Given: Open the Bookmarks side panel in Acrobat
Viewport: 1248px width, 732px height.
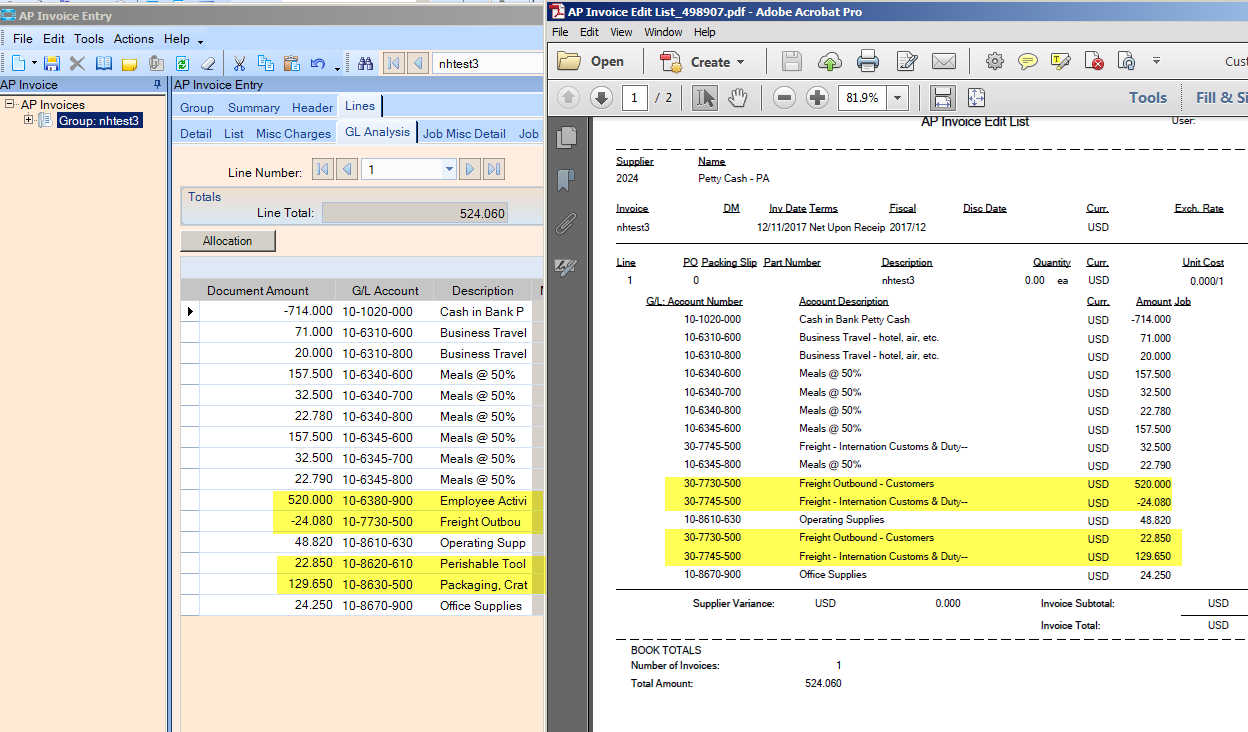Looking at the screenshot, I should coord(567,180).
